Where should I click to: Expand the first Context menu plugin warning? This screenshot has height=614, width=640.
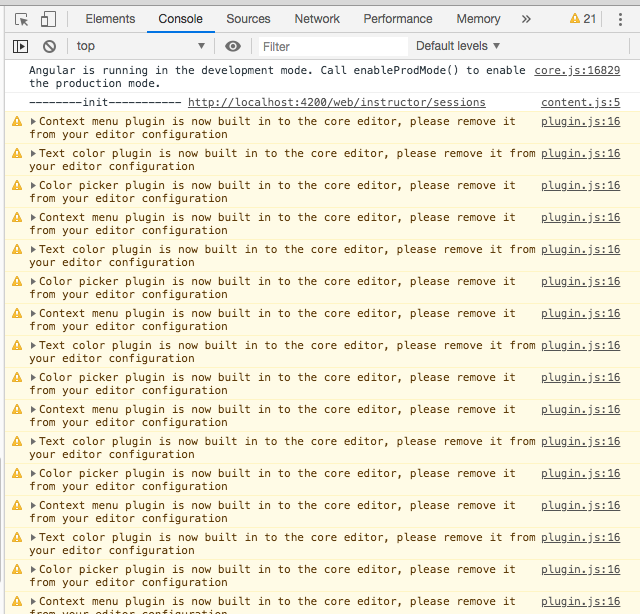click(x=33, y=121)
